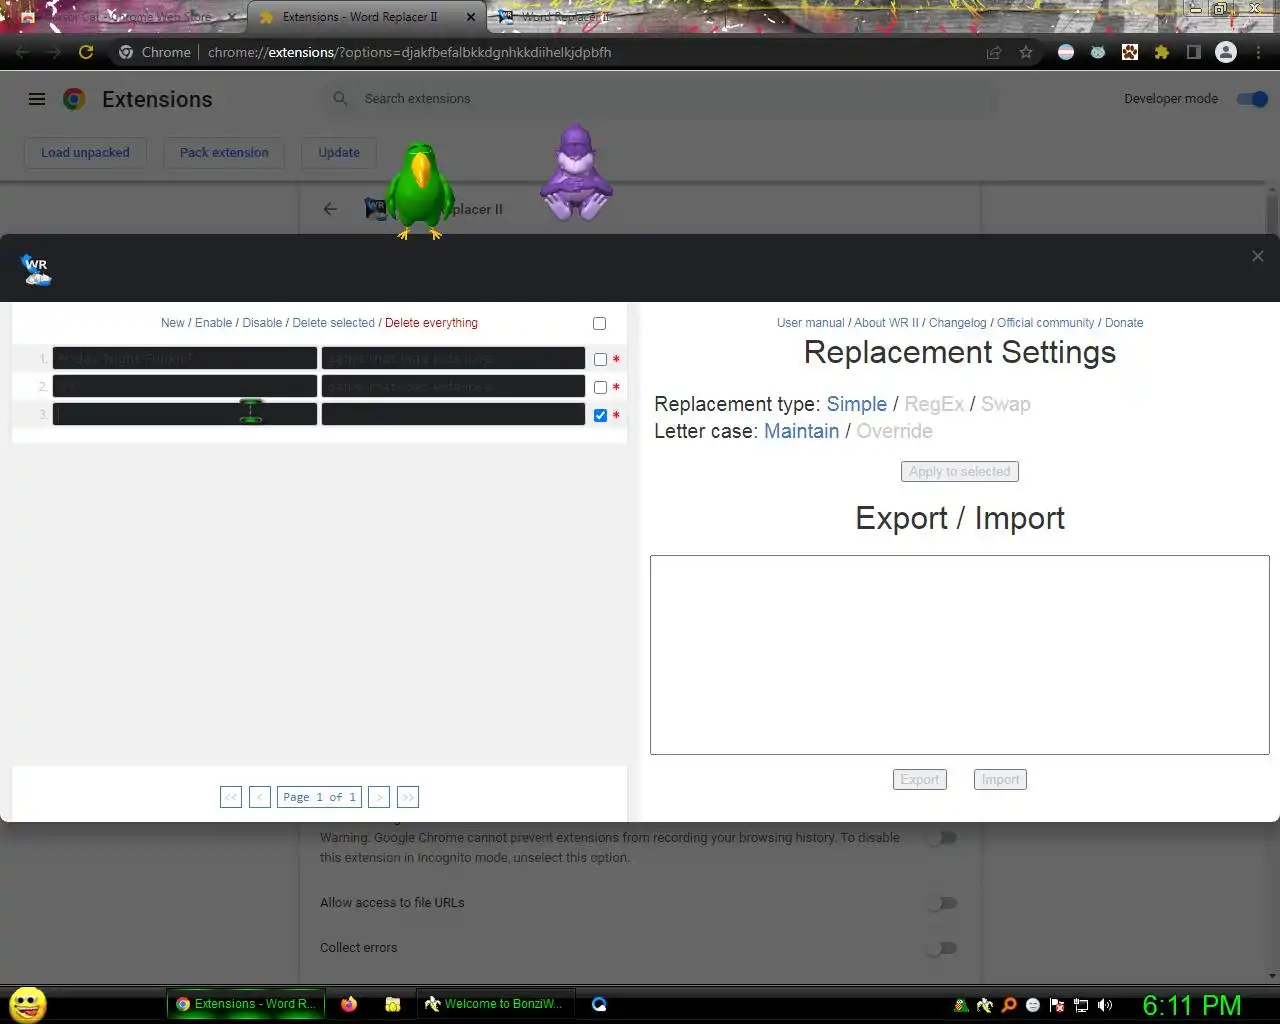
Task: Open Welcome to BonziW... taskbar window
Action: coord(494,1004)
